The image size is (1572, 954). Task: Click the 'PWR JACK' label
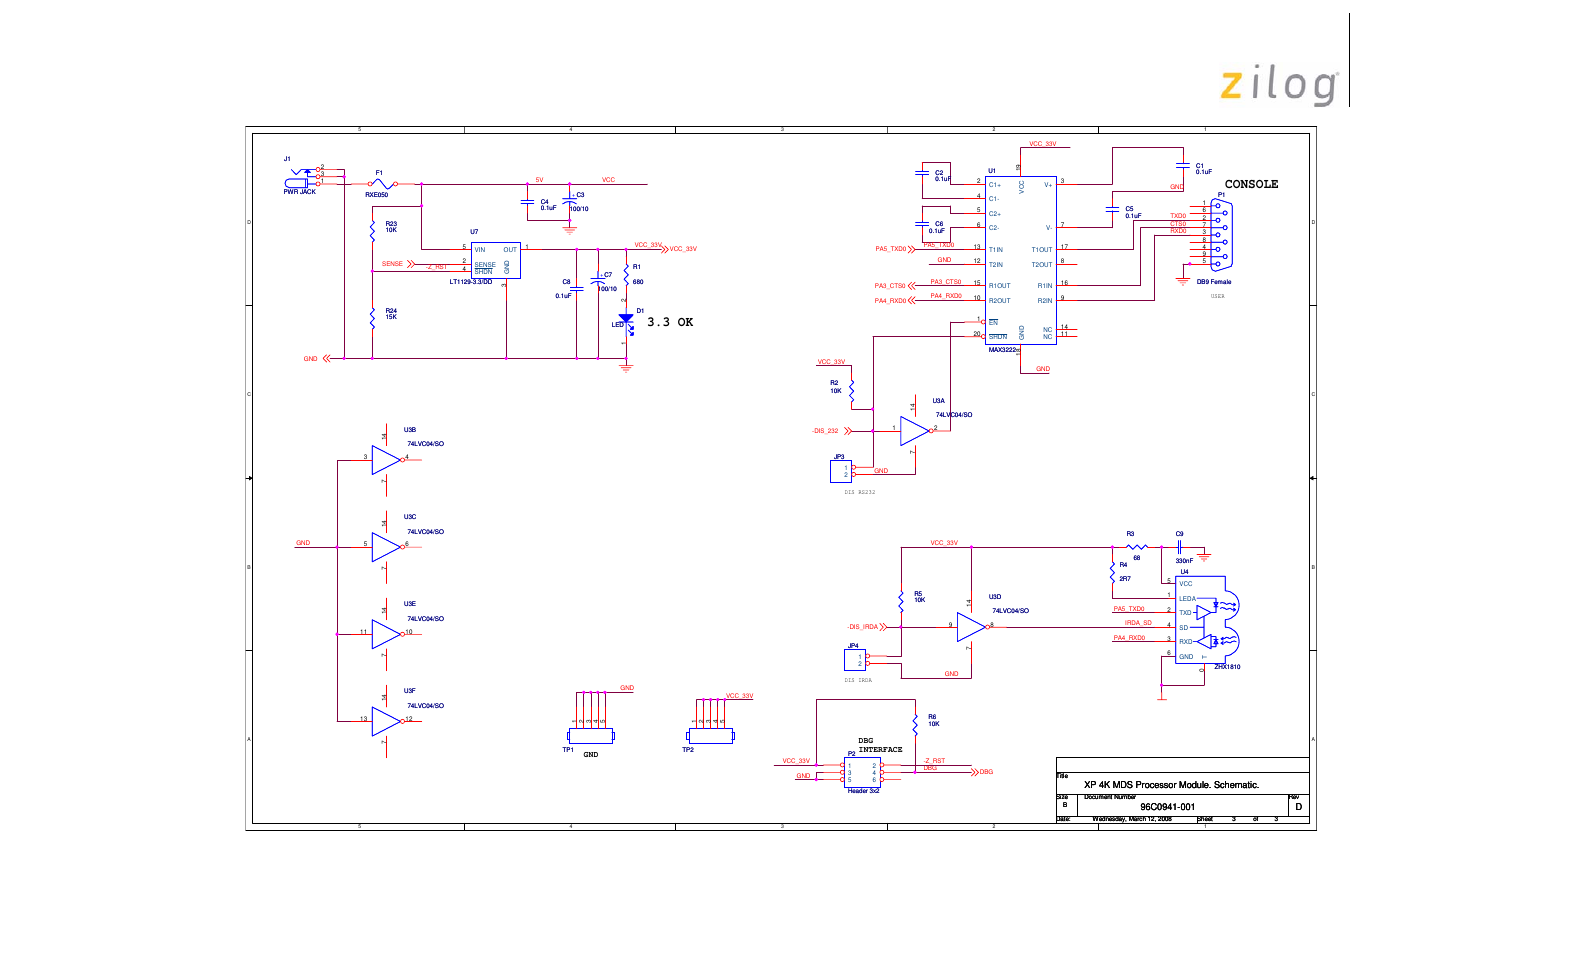pyautogui.click(x=299, y=192)
